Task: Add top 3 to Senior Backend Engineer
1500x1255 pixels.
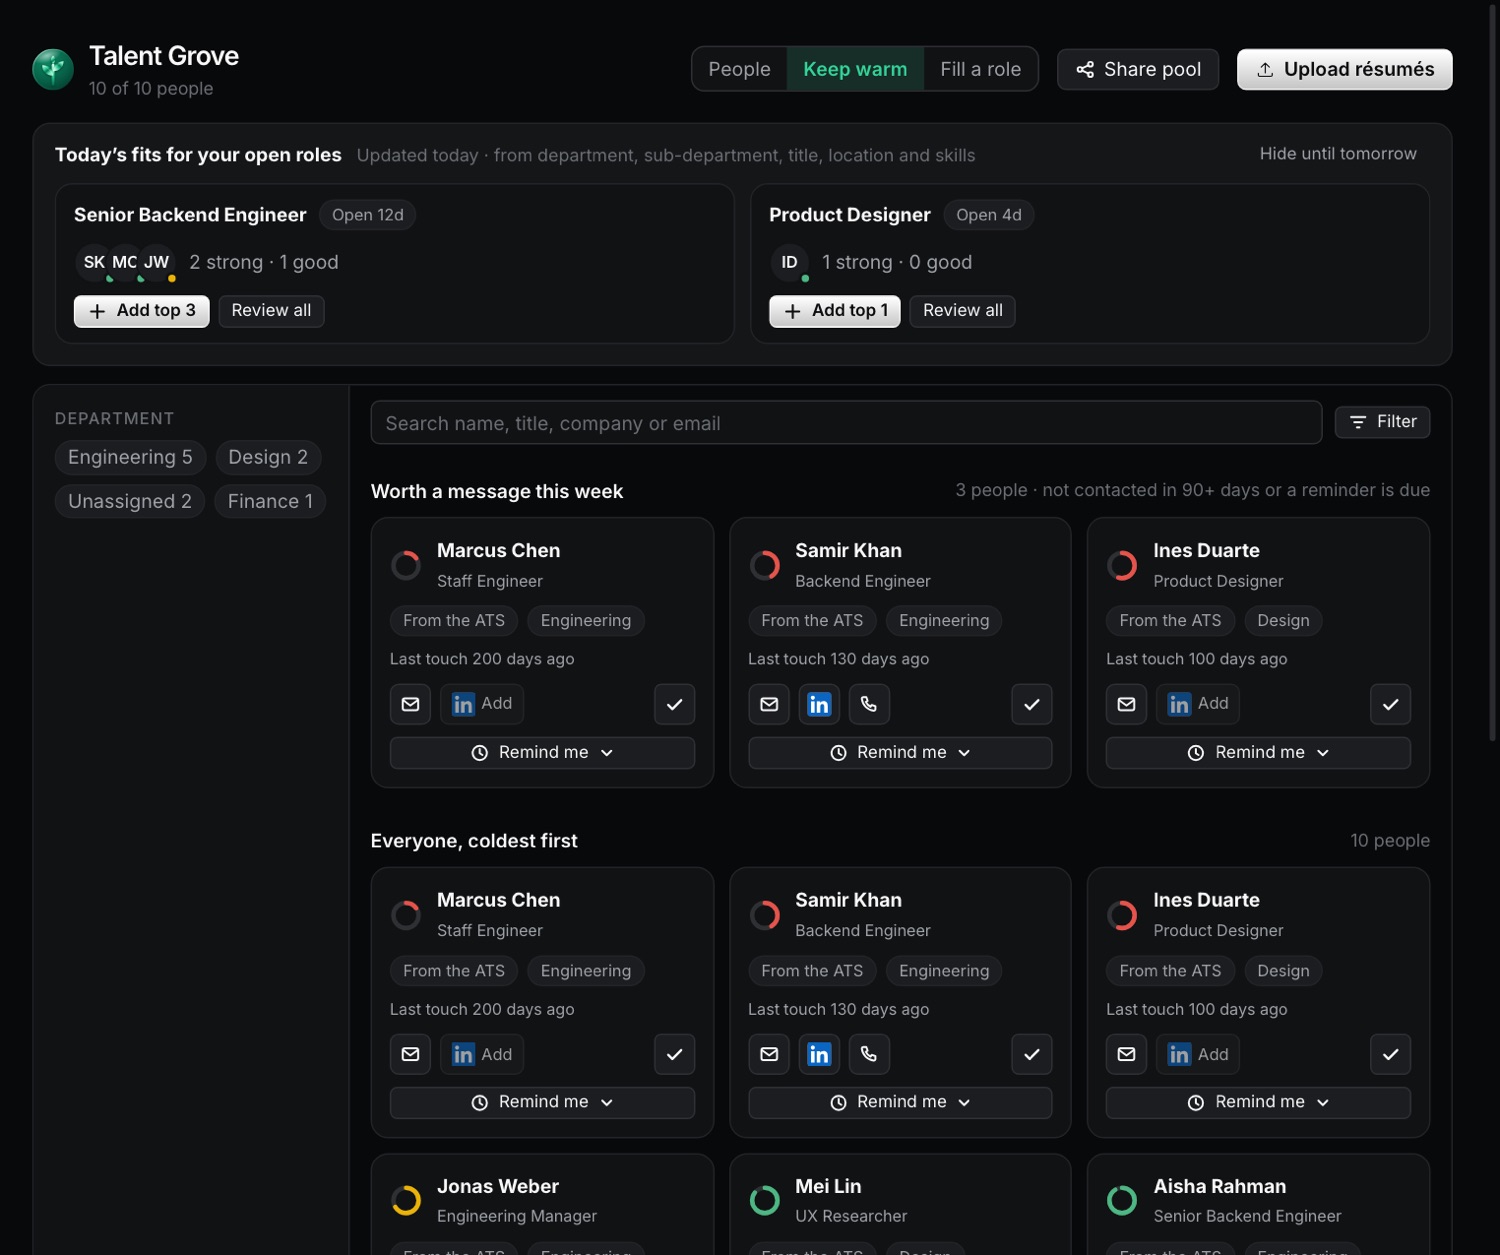Action: coord(142,311)
